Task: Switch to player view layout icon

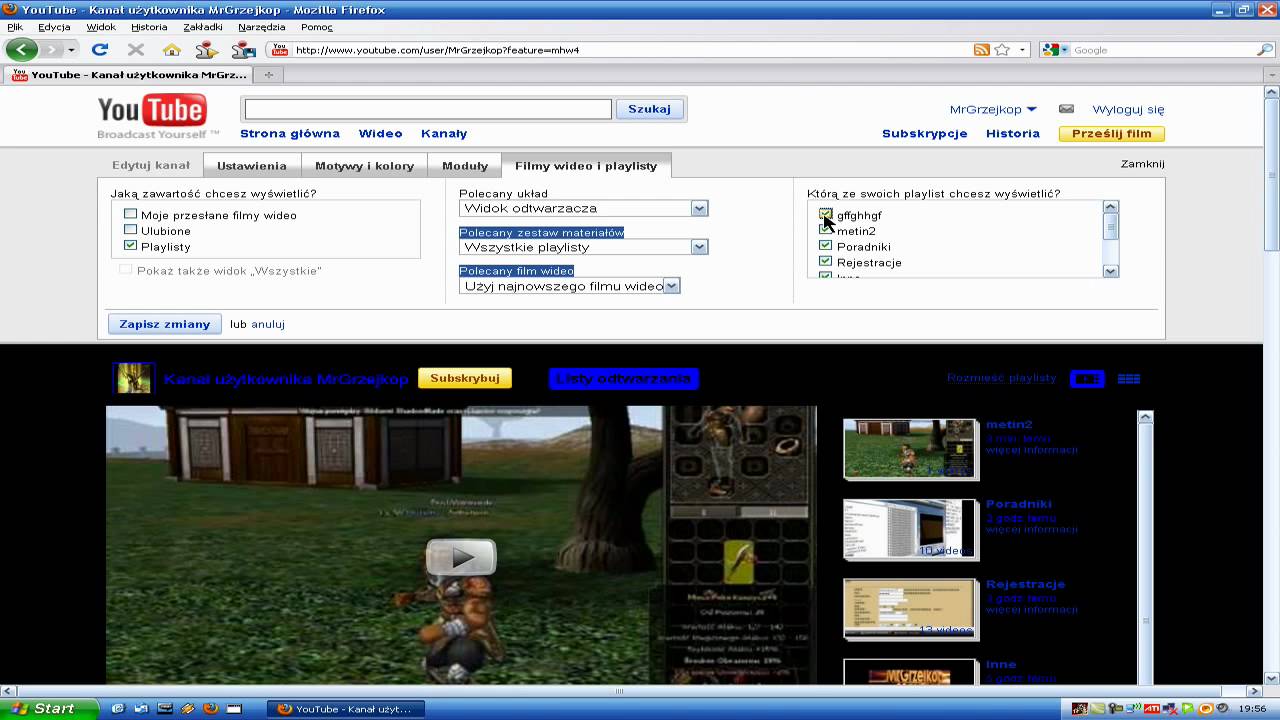Action: [1087, 379]
